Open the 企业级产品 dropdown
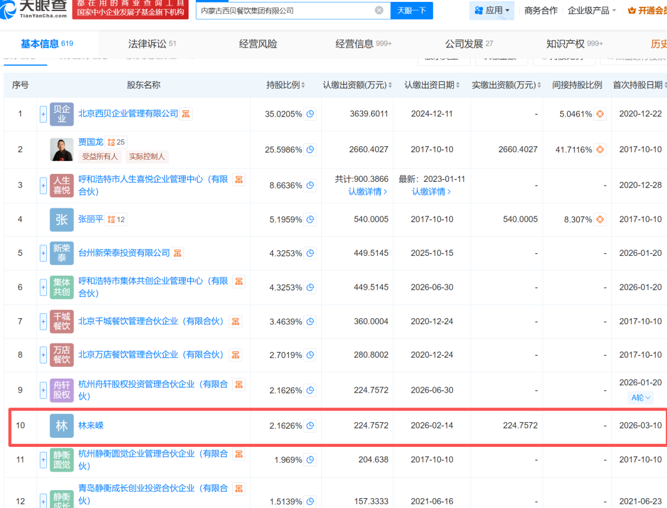This screenshot has height=508, width=667. pyautogui.click(x=592, y=11)
